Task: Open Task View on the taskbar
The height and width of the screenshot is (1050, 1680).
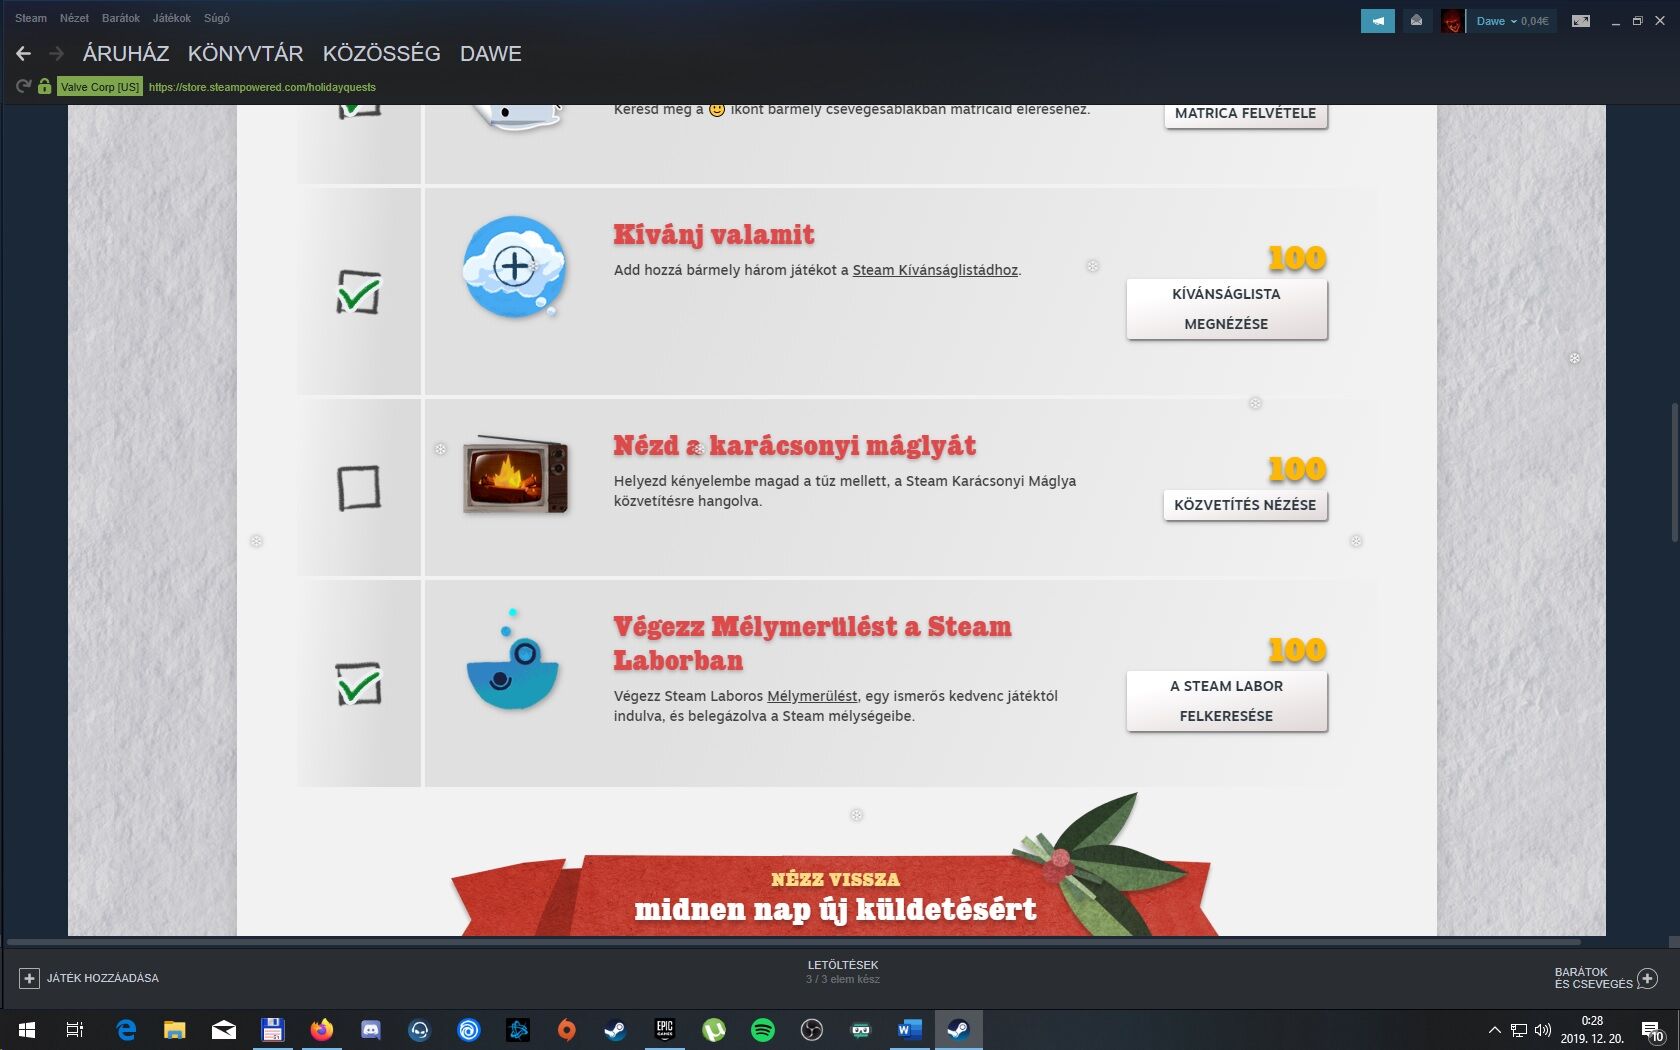Action: pos(75,1029)
